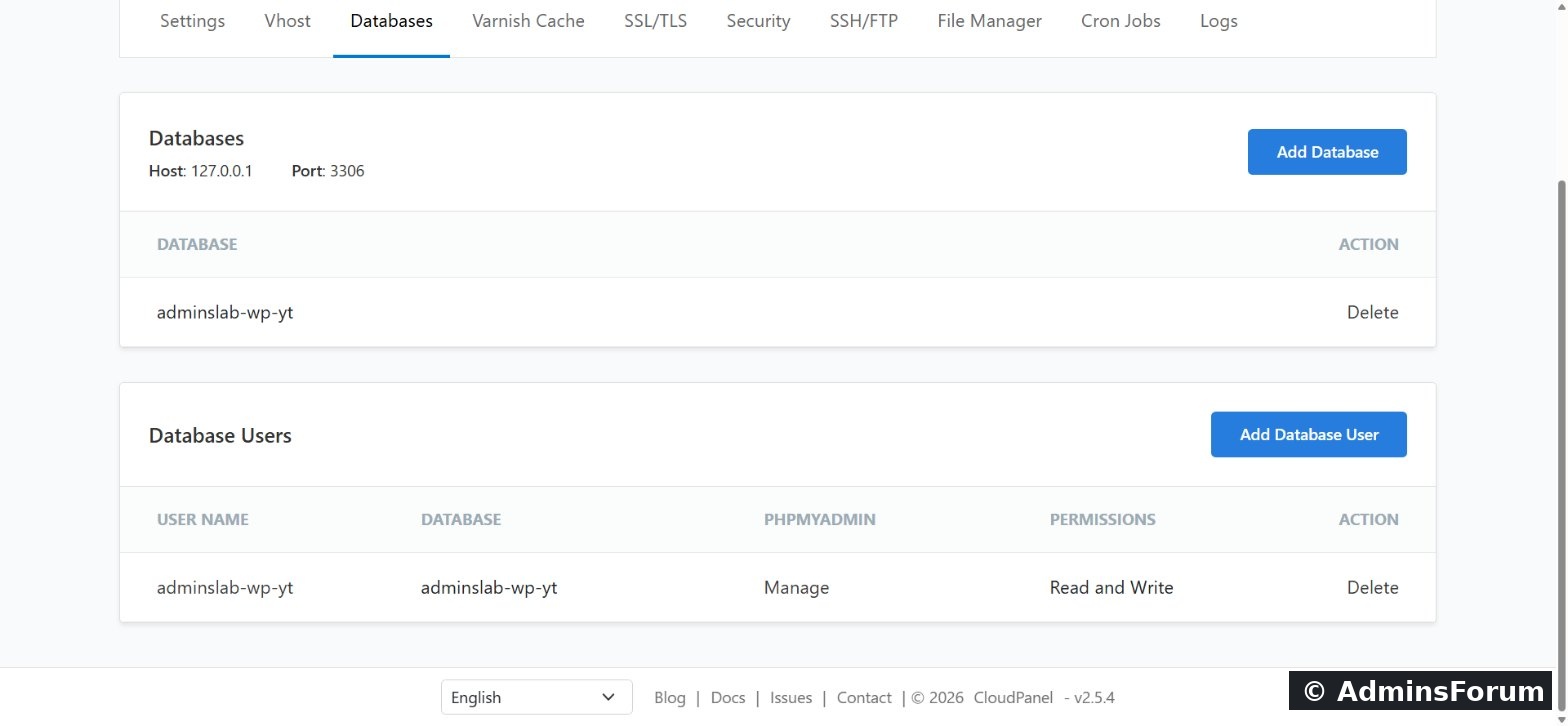1568x726 pixels.
Task: Switch to the SSH/FTP tab
Action: tap(864, 21)
